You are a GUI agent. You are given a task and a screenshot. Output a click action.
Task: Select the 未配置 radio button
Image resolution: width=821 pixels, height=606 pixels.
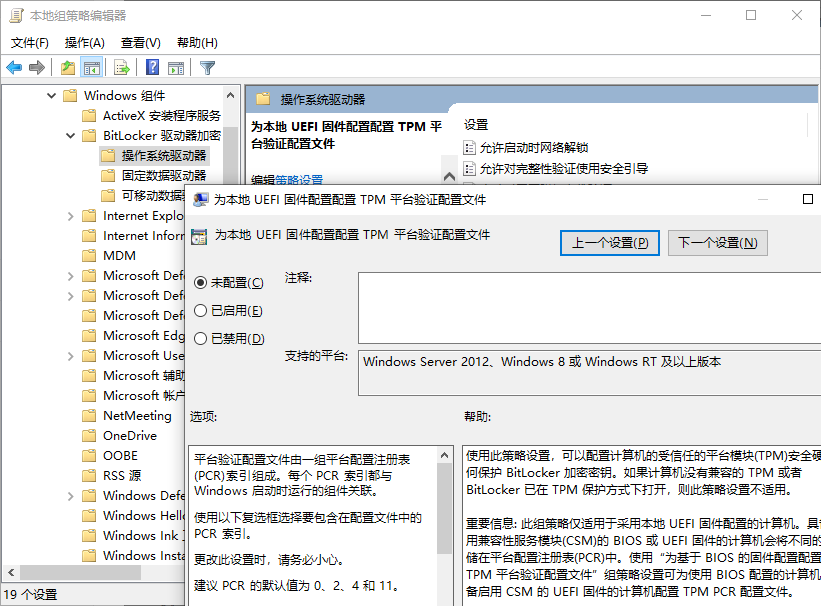click(201, 283)
